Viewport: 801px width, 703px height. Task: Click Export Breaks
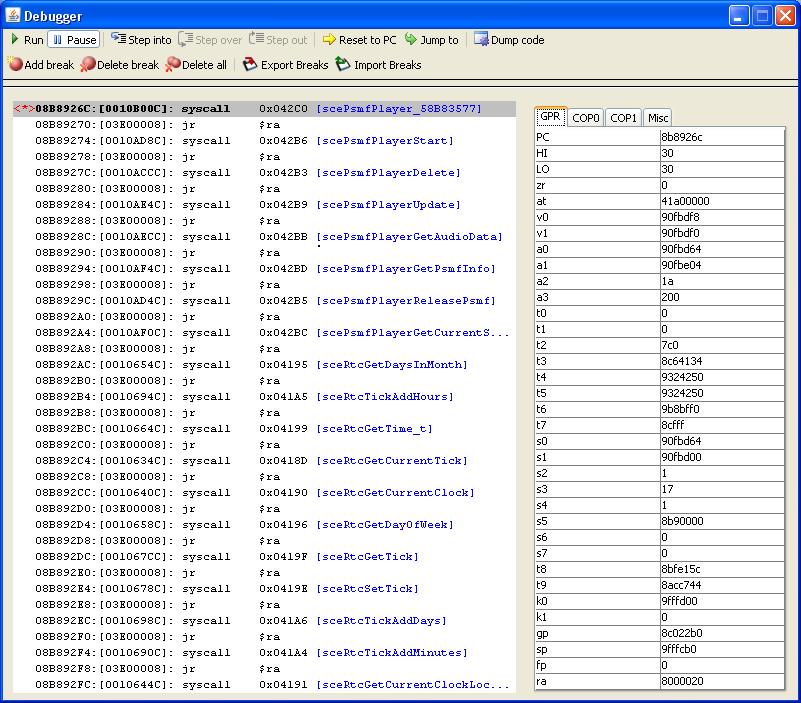286,65
